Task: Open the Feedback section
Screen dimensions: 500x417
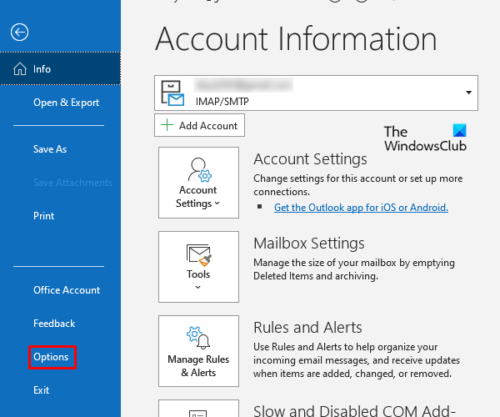Action: [54, 323]
